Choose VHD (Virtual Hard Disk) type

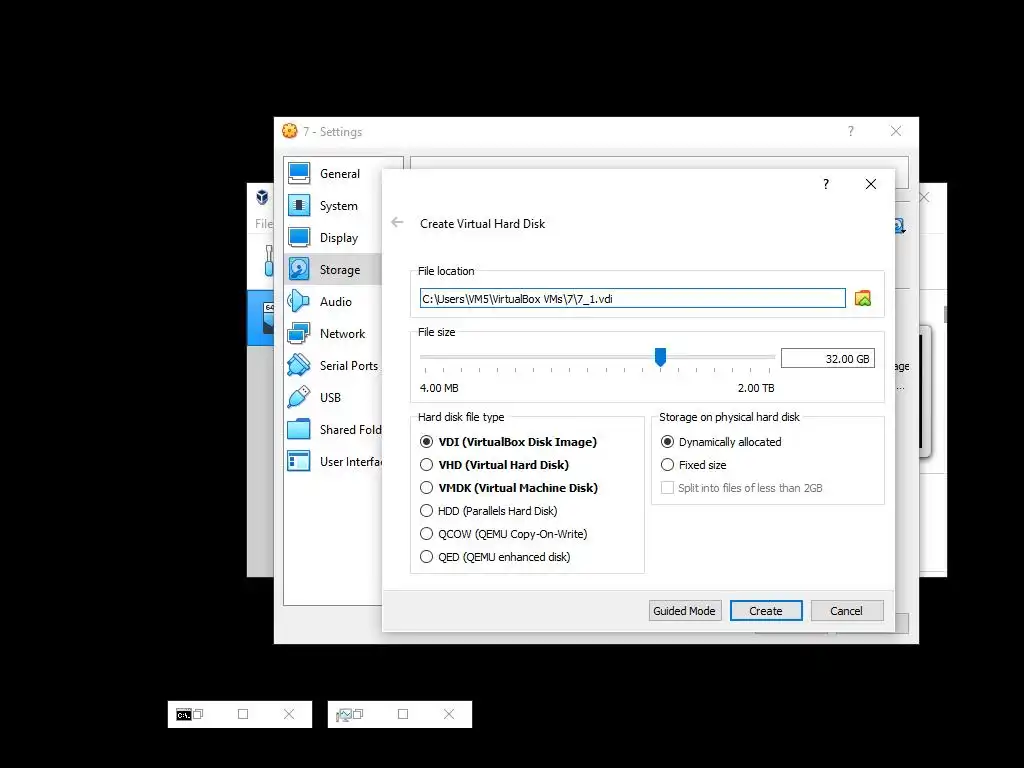coord(494,465)
